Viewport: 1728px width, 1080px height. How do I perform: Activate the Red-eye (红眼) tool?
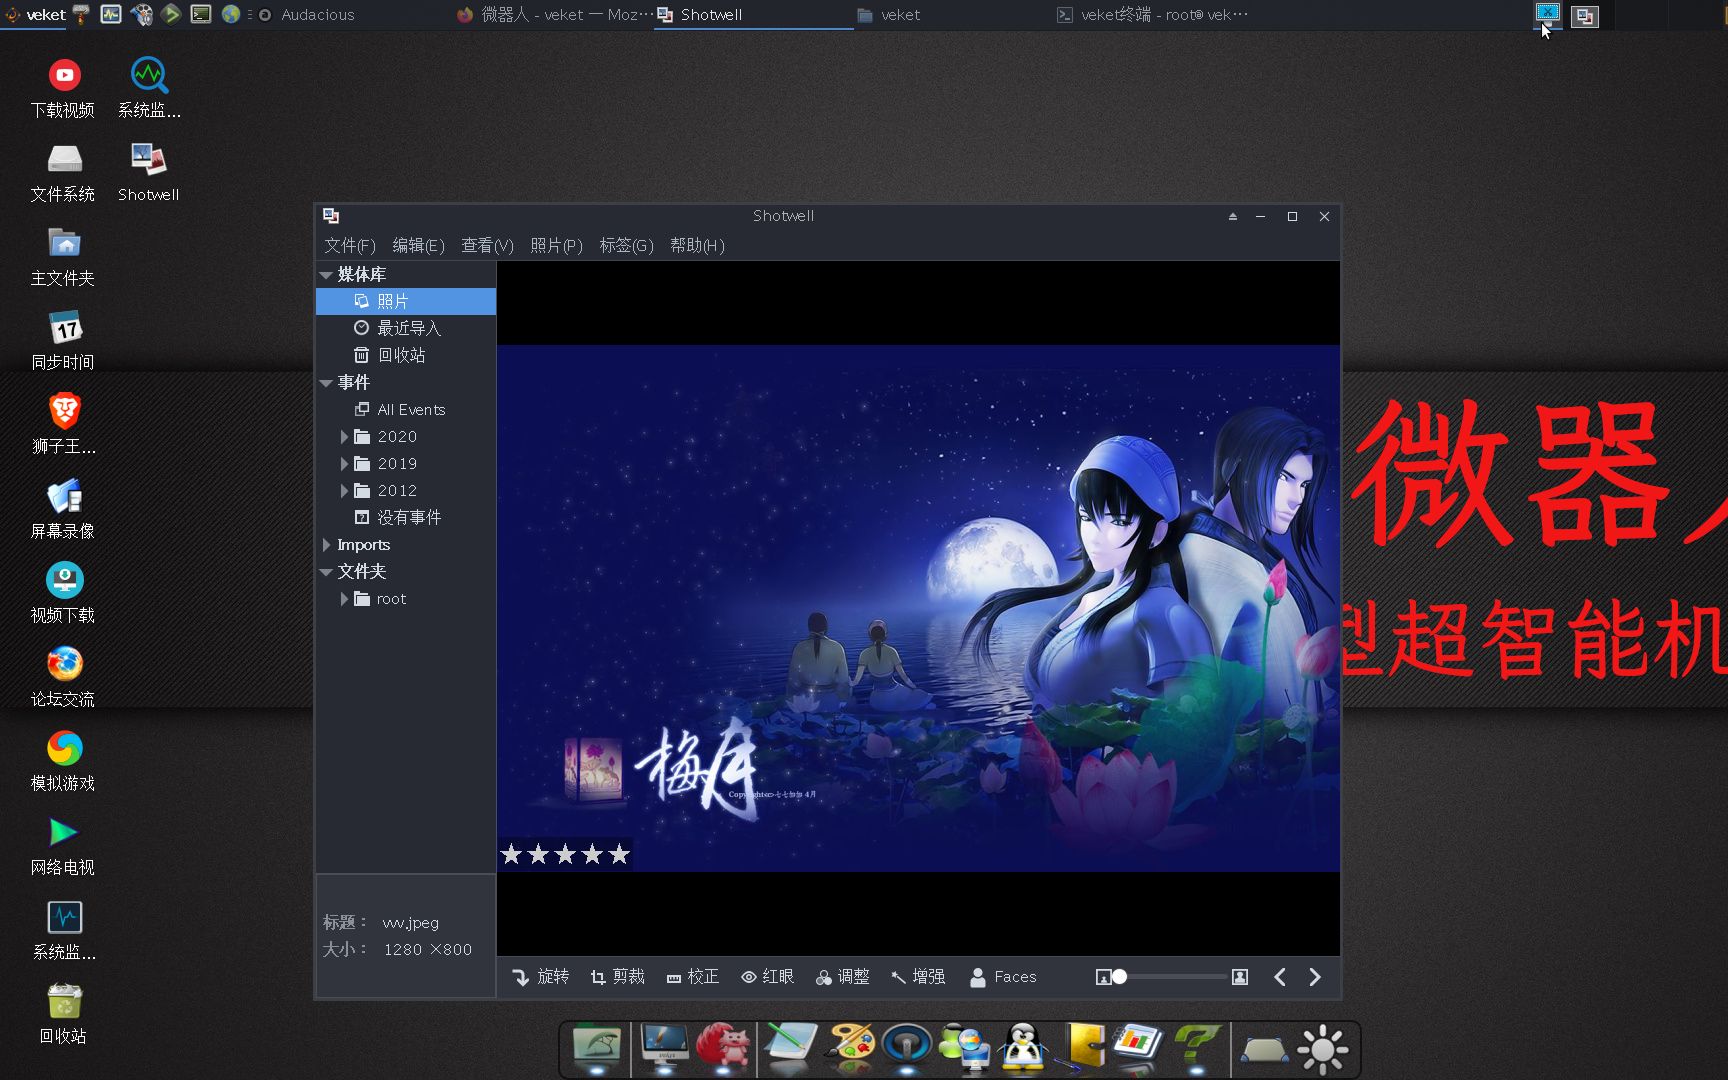coord(767,977)
